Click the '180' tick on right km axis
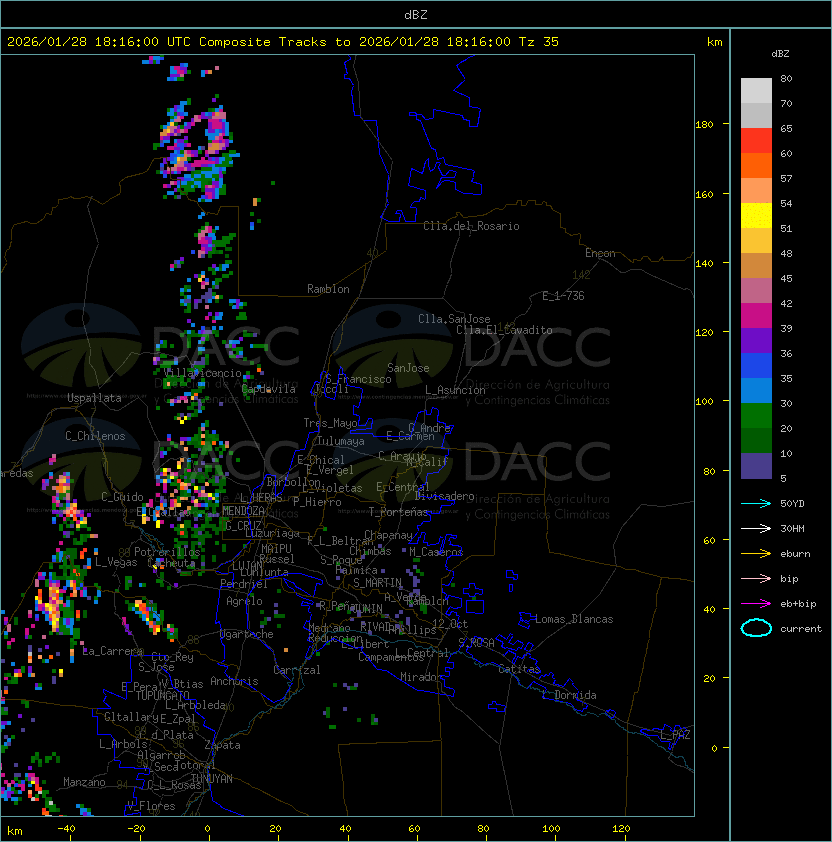This screenshot has width=832, height=842. [704, 125]
